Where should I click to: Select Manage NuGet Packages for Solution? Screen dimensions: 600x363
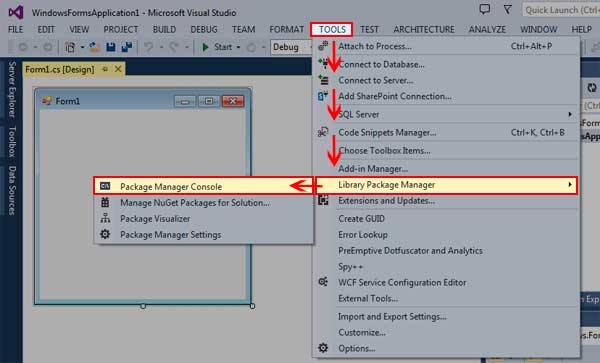click(x=204, y=202)
